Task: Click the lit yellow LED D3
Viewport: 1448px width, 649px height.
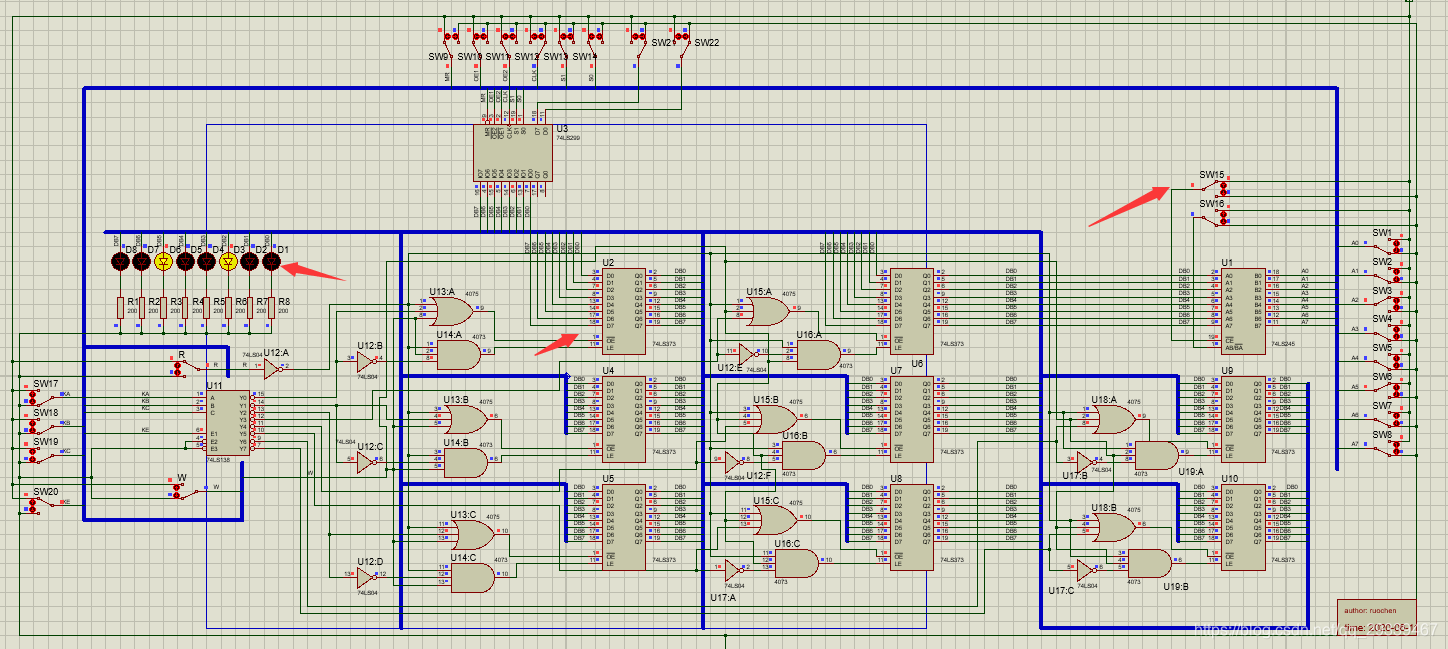Action: coord(228,262)
